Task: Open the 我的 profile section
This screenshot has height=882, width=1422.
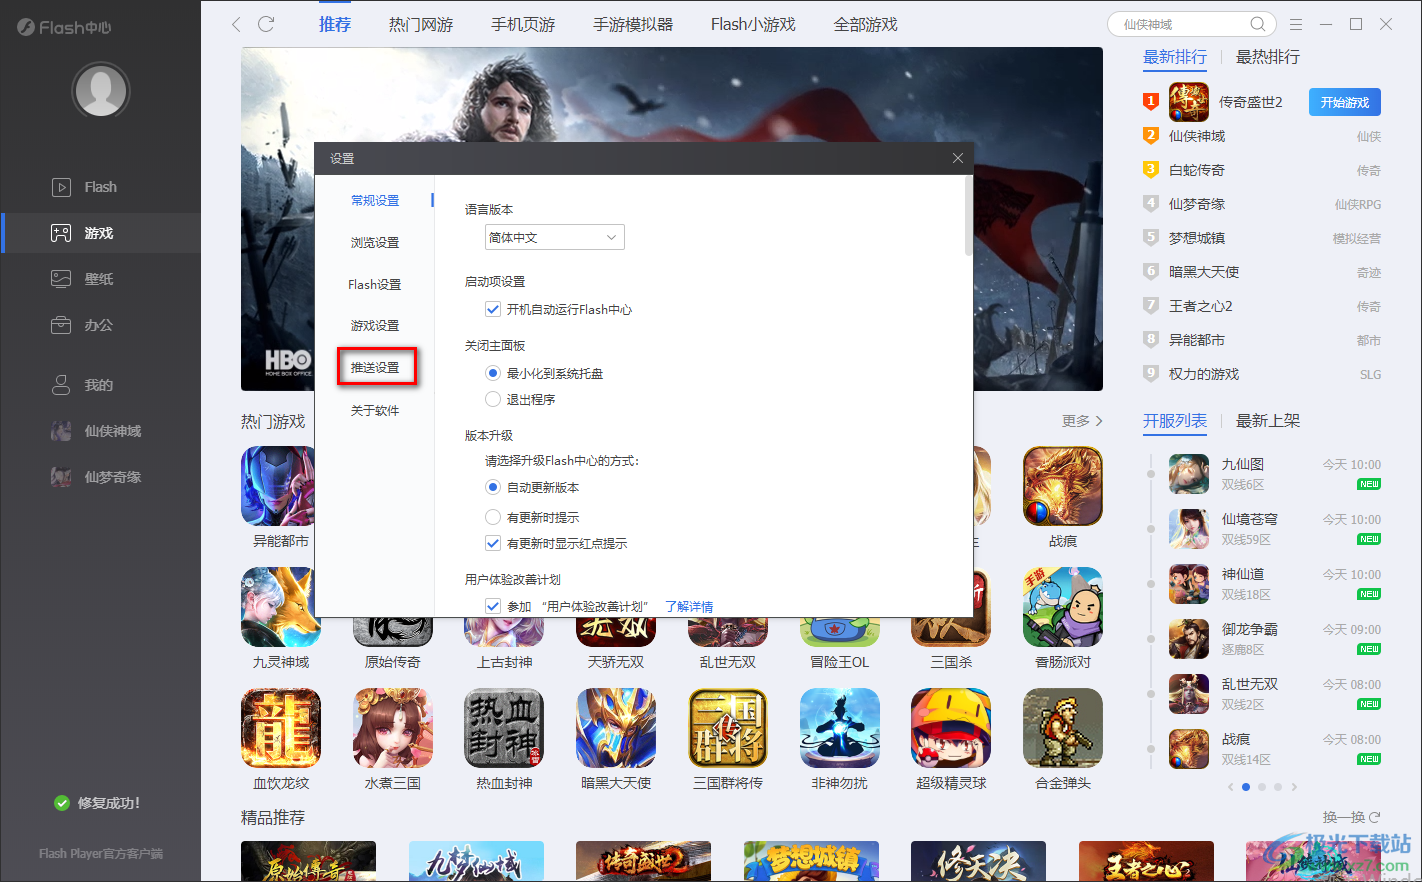Action: [100, 385]
